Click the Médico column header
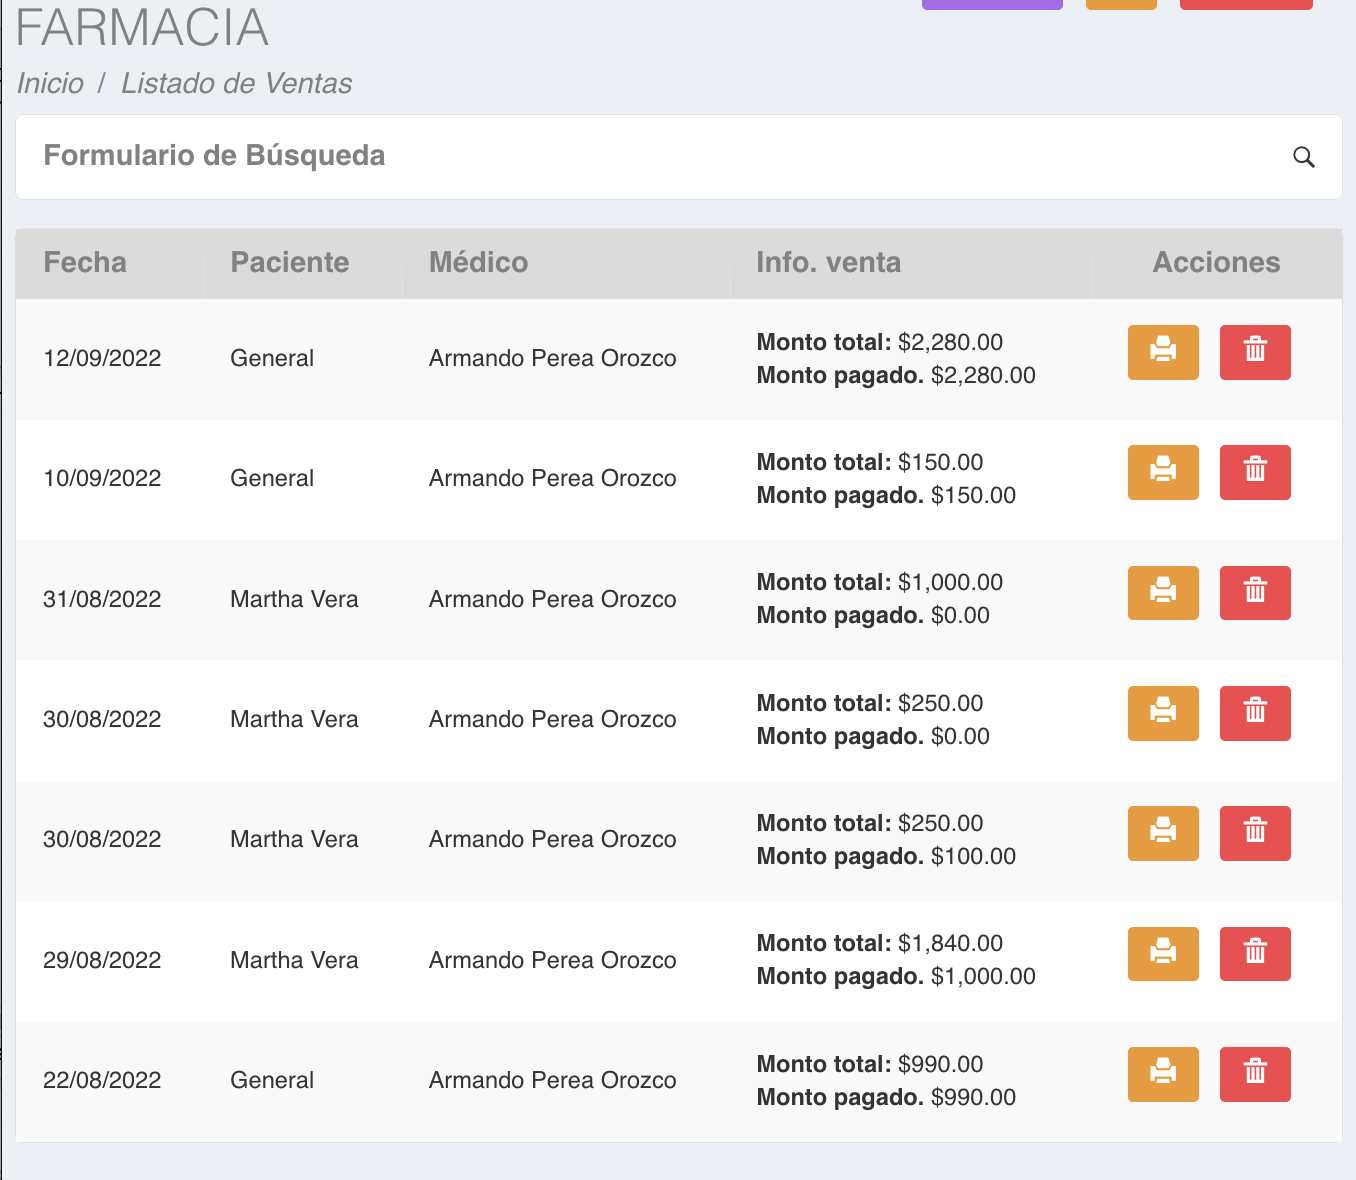The width and height of the screenshot is (1356, 1180). tap(478, 262)
